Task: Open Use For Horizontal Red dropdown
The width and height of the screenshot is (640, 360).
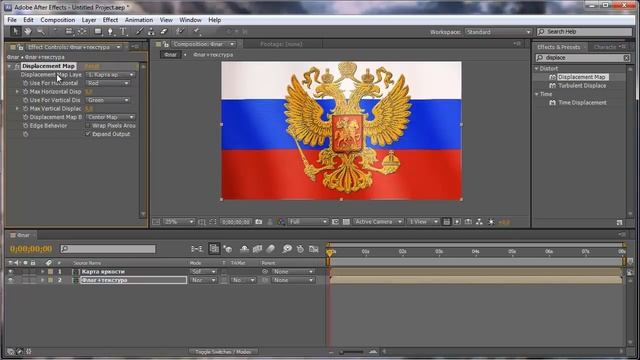Action: pos(108,83)
